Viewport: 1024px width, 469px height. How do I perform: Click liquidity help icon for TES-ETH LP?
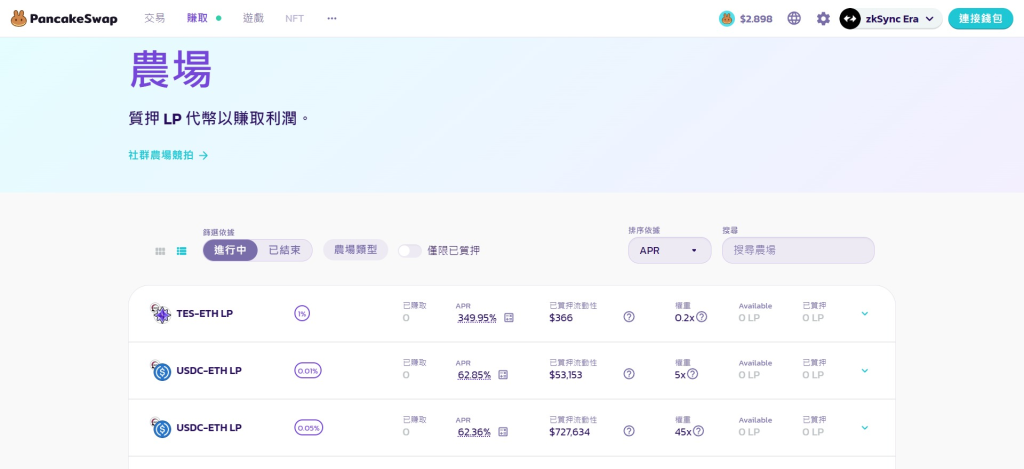click(629, 317)
